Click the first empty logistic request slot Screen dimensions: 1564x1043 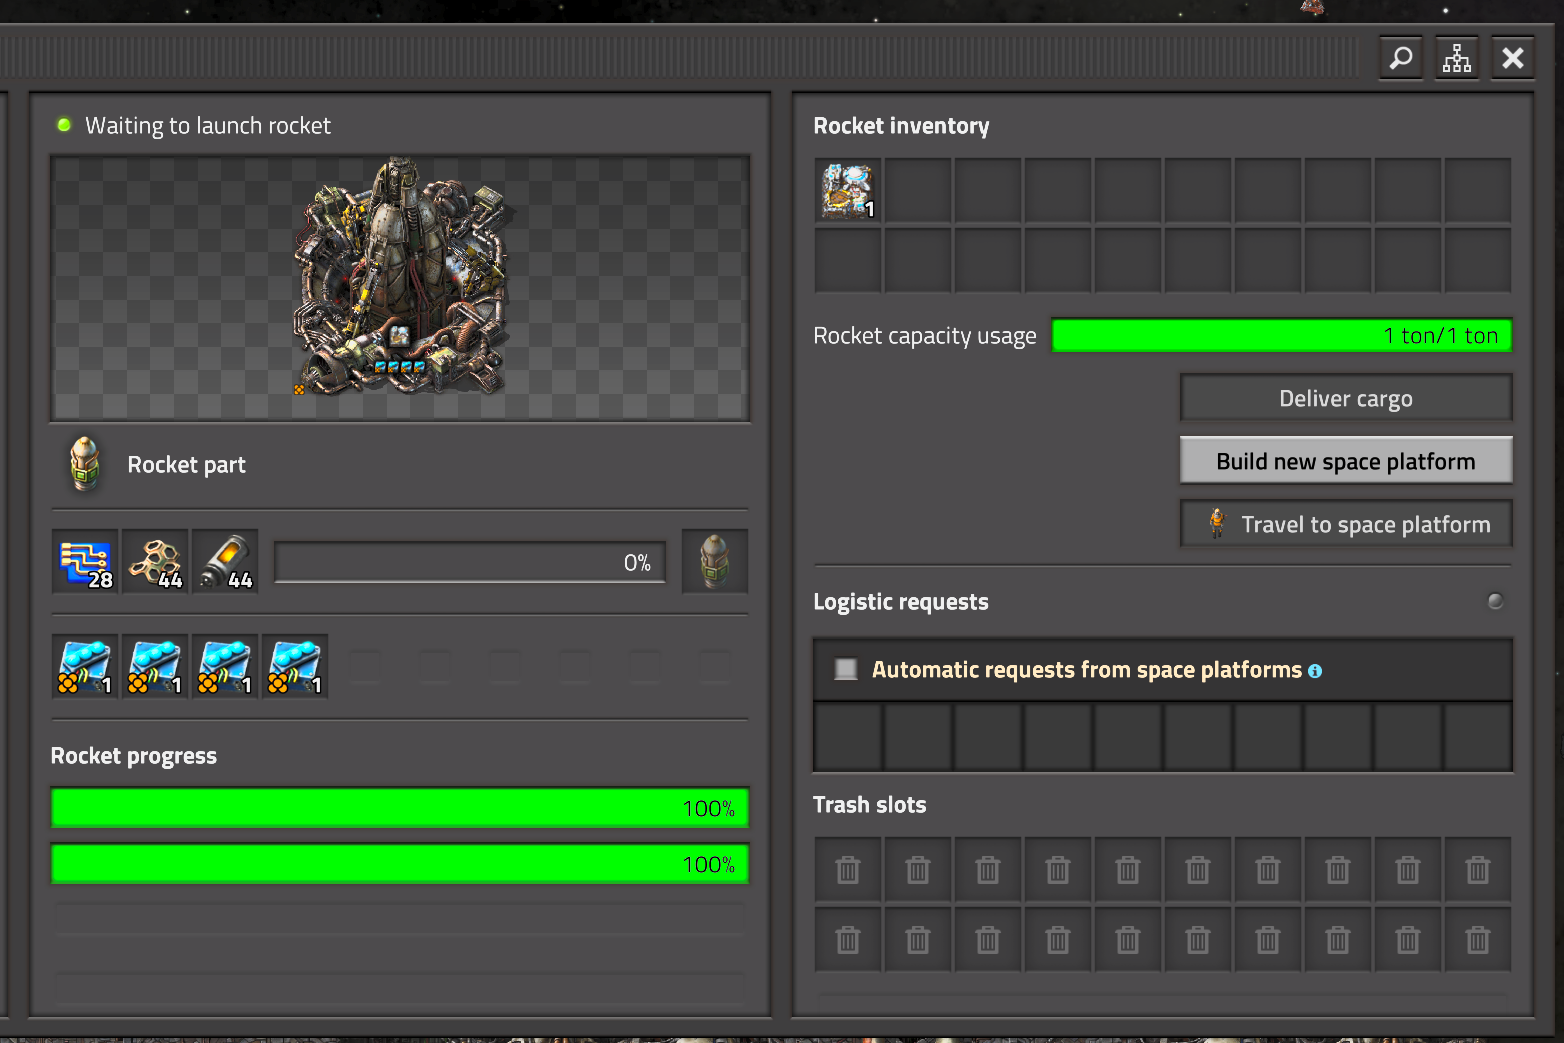click(x=848, y=737)
